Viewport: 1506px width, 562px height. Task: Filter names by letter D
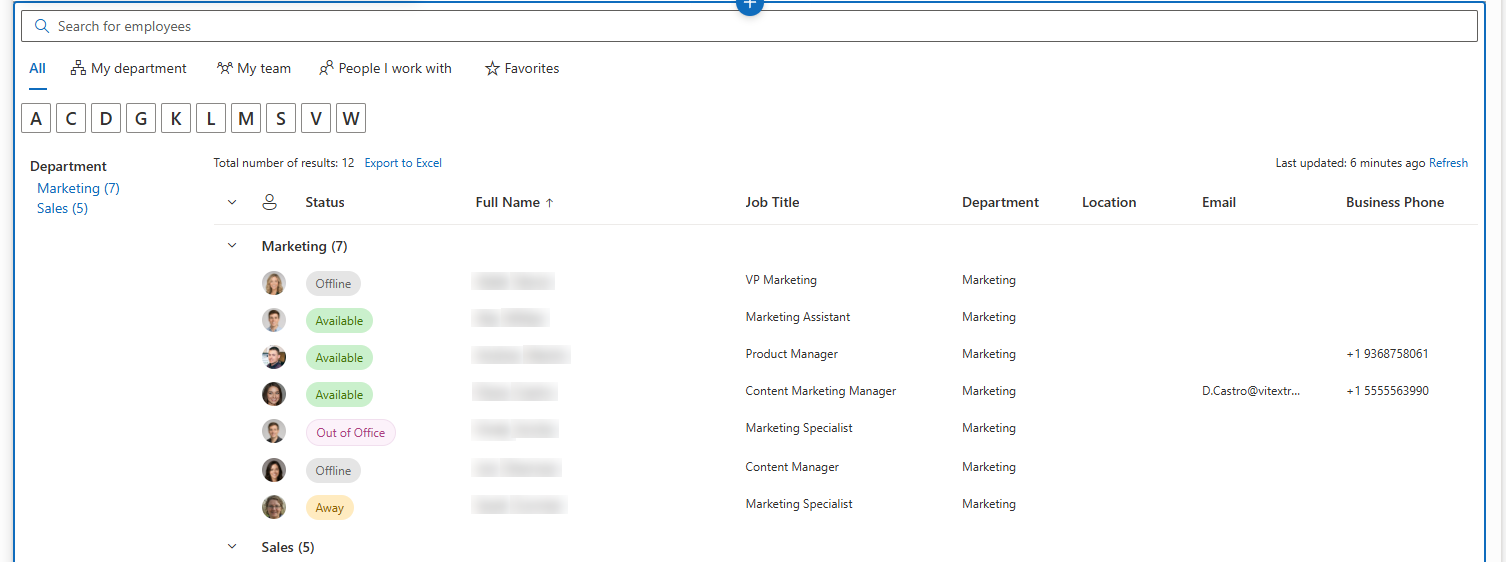click(106, 119)
